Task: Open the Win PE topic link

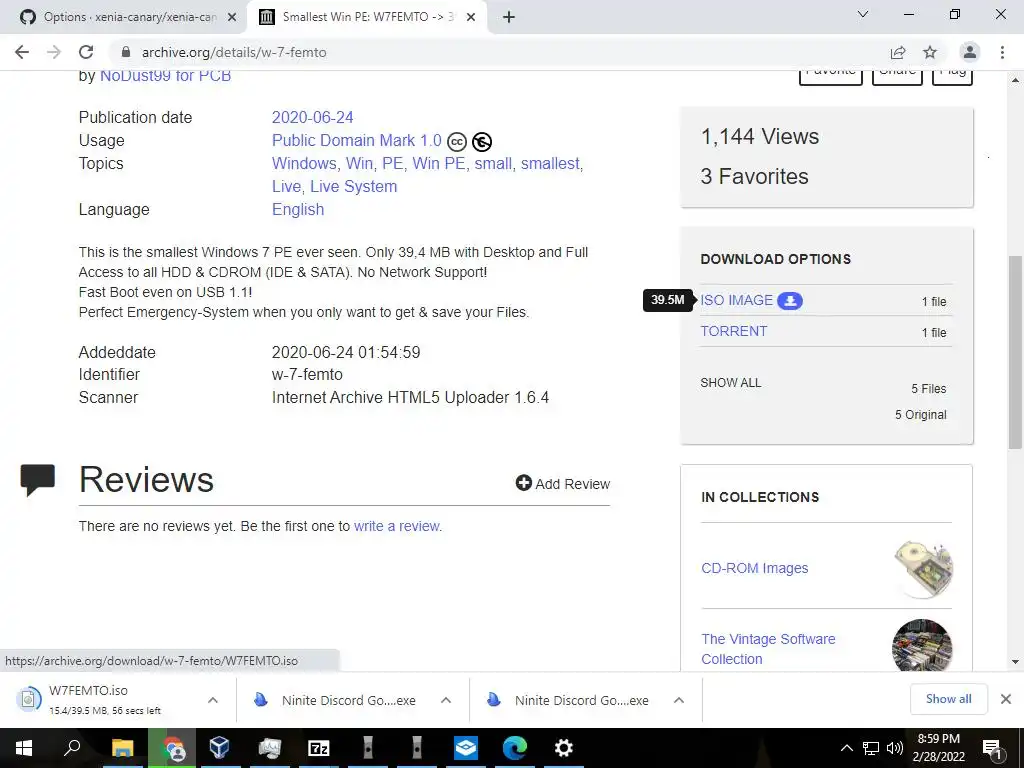Action: pos(439,163)
